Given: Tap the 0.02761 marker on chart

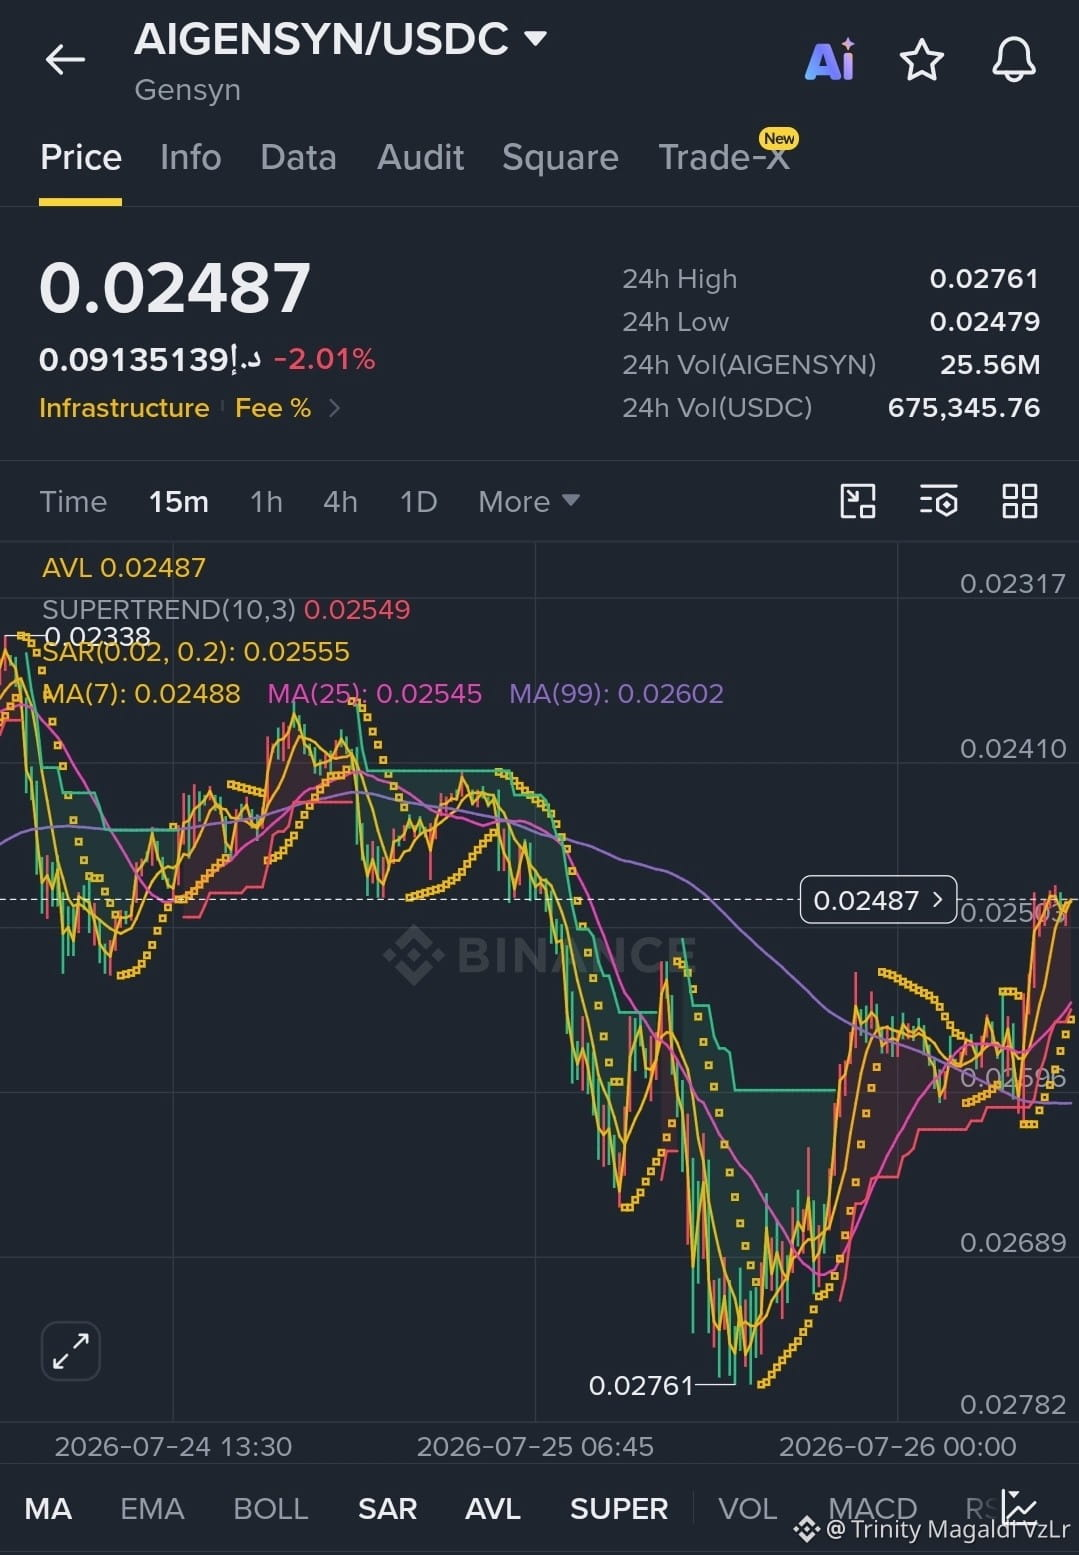Looking at the screenshot, I should (x=641, y=1385).
